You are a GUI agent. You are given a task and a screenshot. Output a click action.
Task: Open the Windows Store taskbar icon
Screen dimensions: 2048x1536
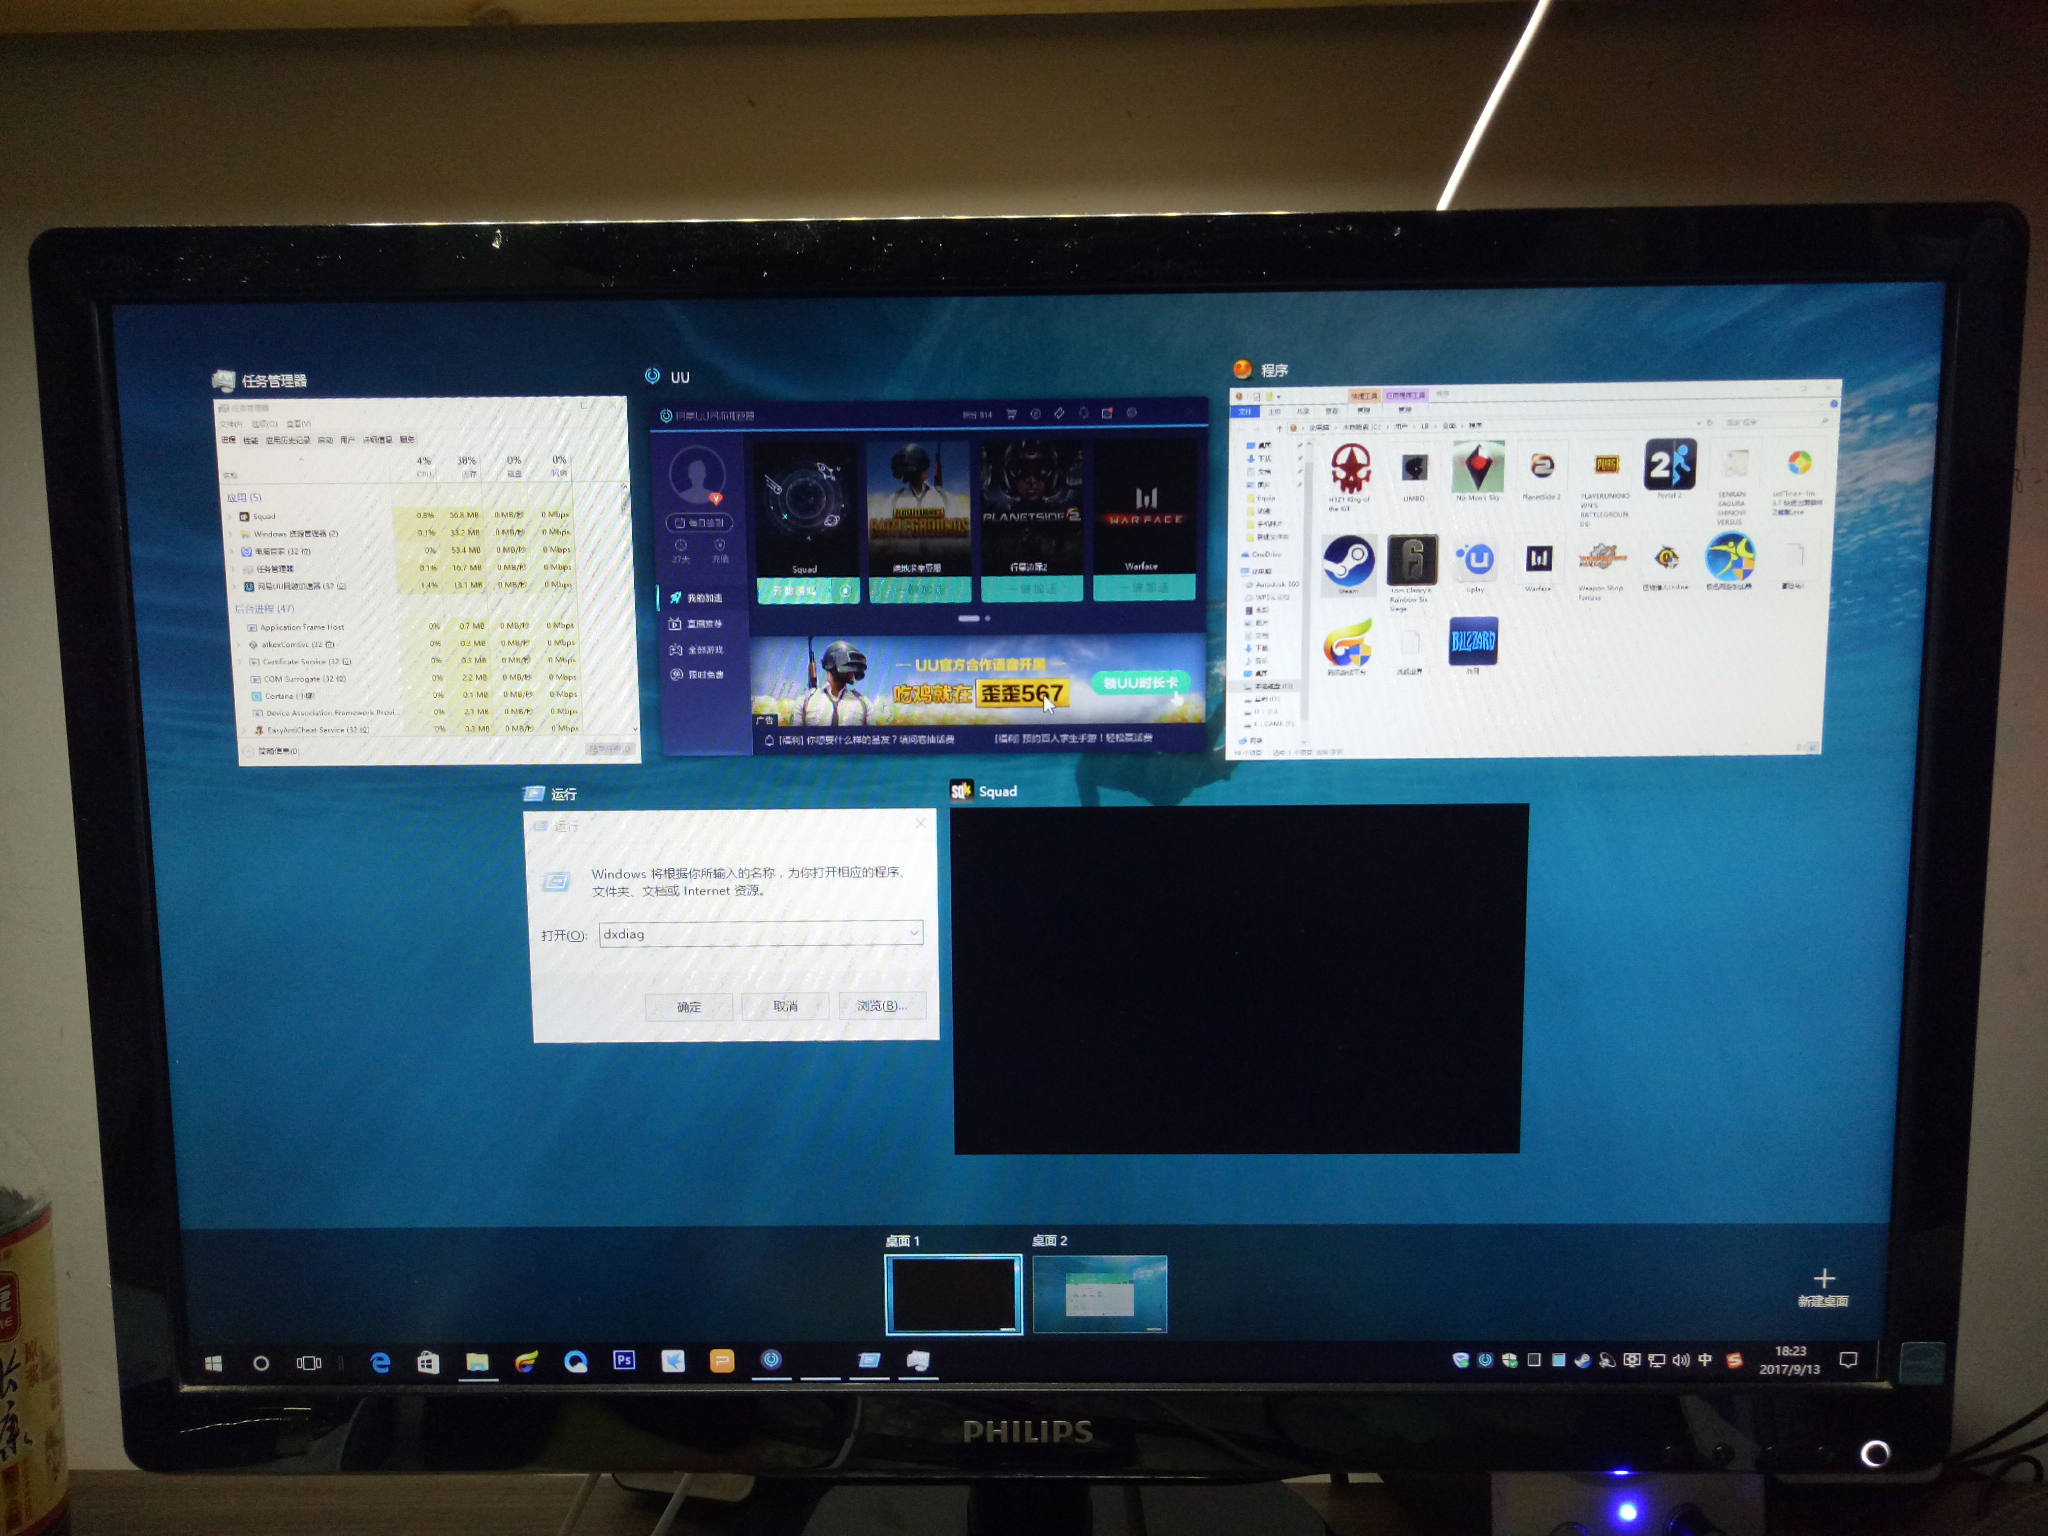coord(428,1362)
